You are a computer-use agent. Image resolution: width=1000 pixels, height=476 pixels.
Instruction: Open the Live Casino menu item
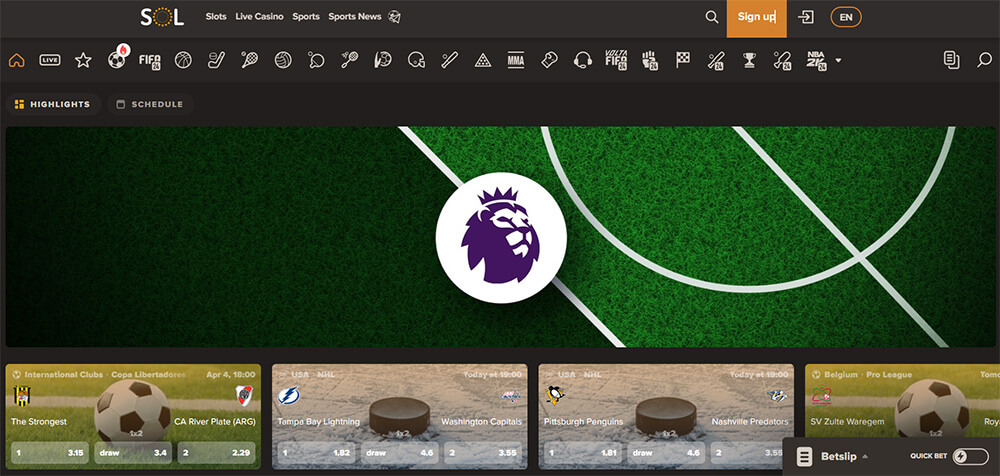point(260,17)
